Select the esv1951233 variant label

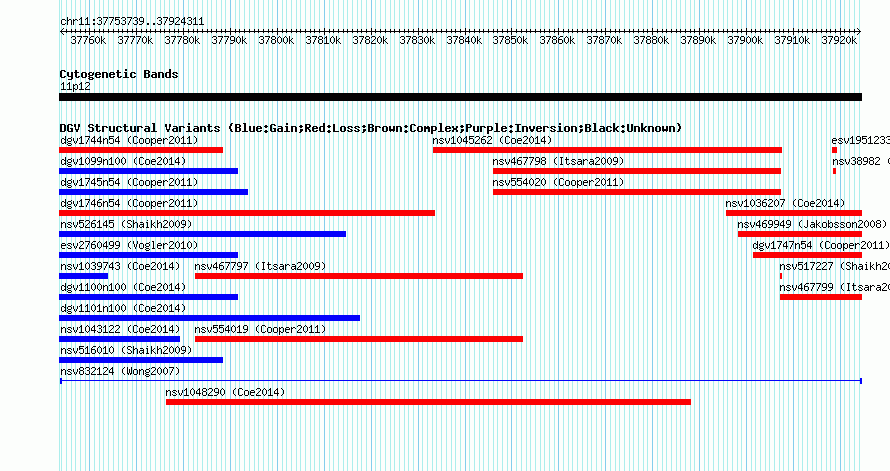[x=860, y=140]
